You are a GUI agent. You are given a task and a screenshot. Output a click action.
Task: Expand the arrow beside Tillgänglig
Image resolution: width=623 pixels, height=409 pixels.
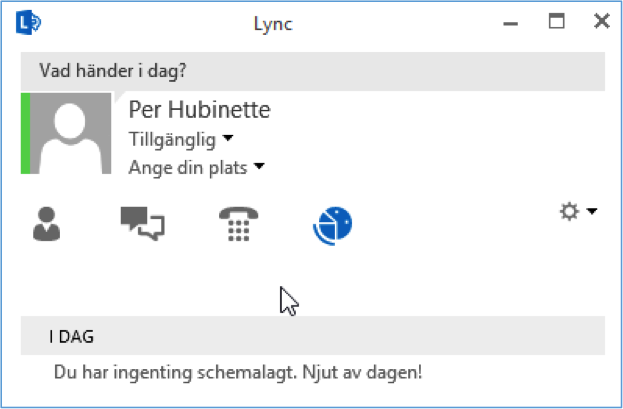click(228, 138)
